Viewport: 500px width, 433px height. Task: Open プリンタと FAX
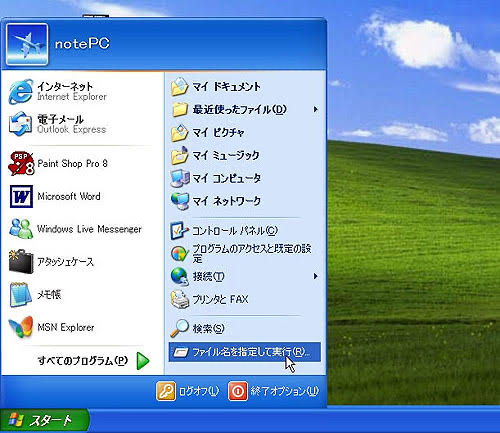(x=245, y=299)
